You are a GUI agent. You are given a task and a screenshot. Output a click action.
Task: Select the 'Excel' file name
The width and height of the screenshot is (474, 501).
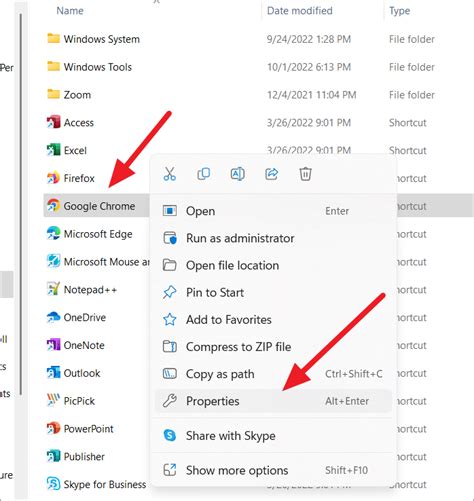pos(75,150)
